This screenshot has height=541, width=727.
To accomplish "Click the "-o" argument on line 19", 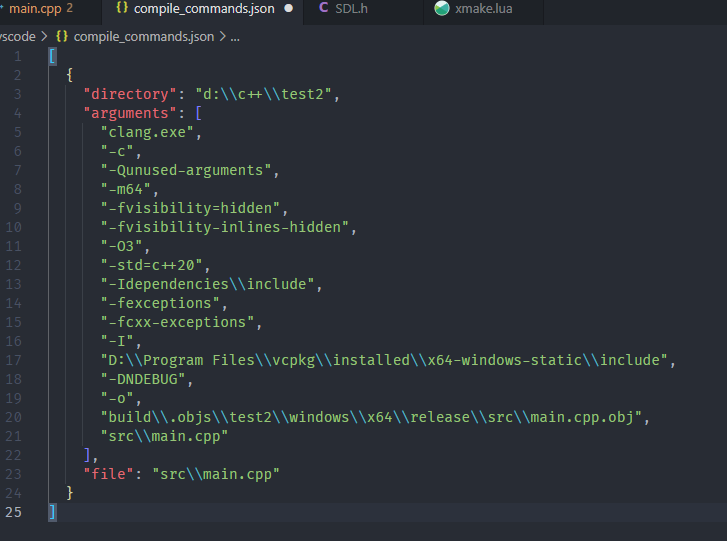I will click(x=117, y=398).
